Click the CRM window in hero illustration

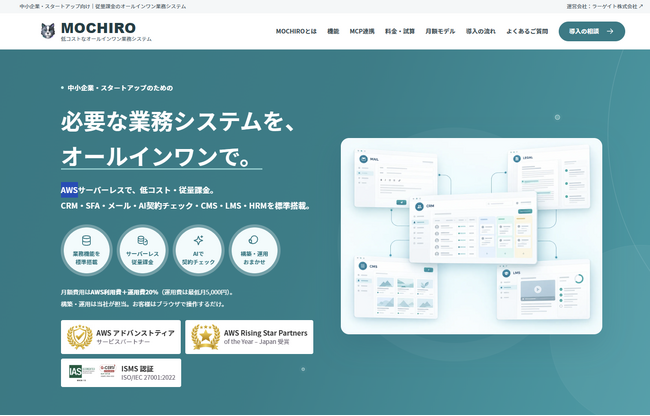point(473,229)
